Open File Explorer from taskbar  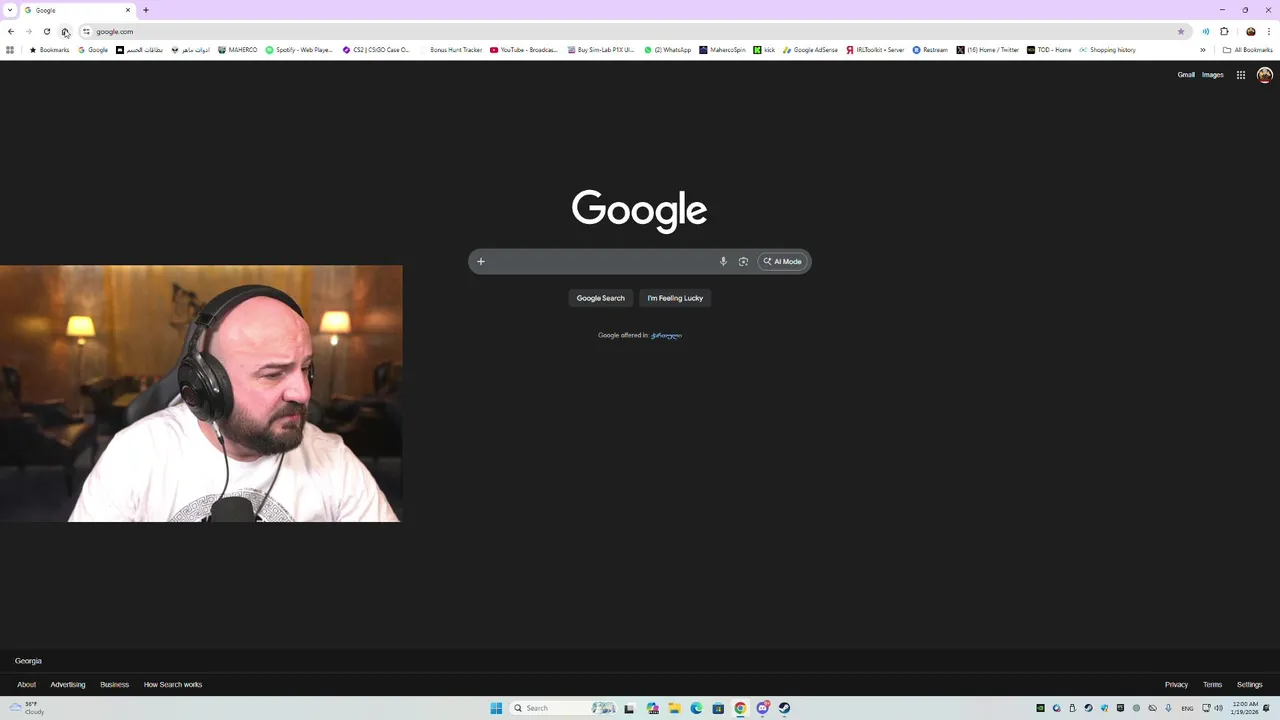click(x=674, y=708)
